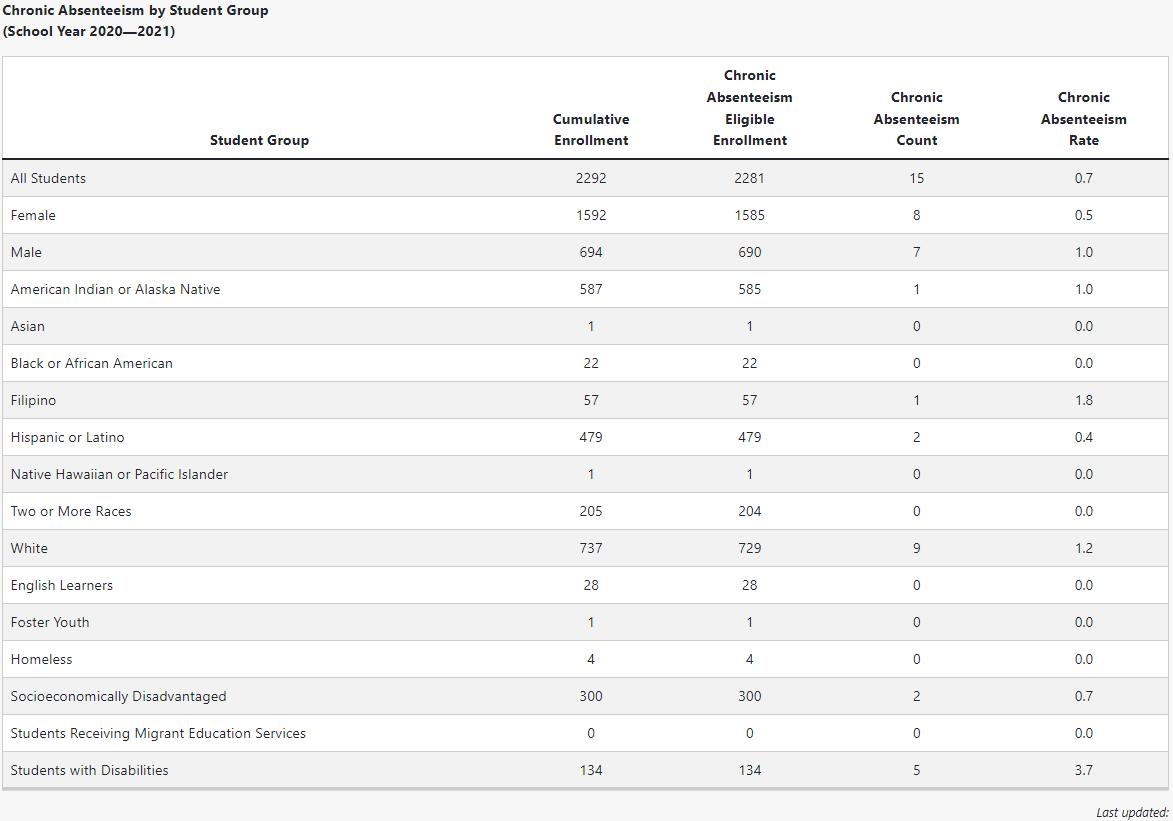Click the Filipino row label
1173x821 pixels.
coord(33,400)
